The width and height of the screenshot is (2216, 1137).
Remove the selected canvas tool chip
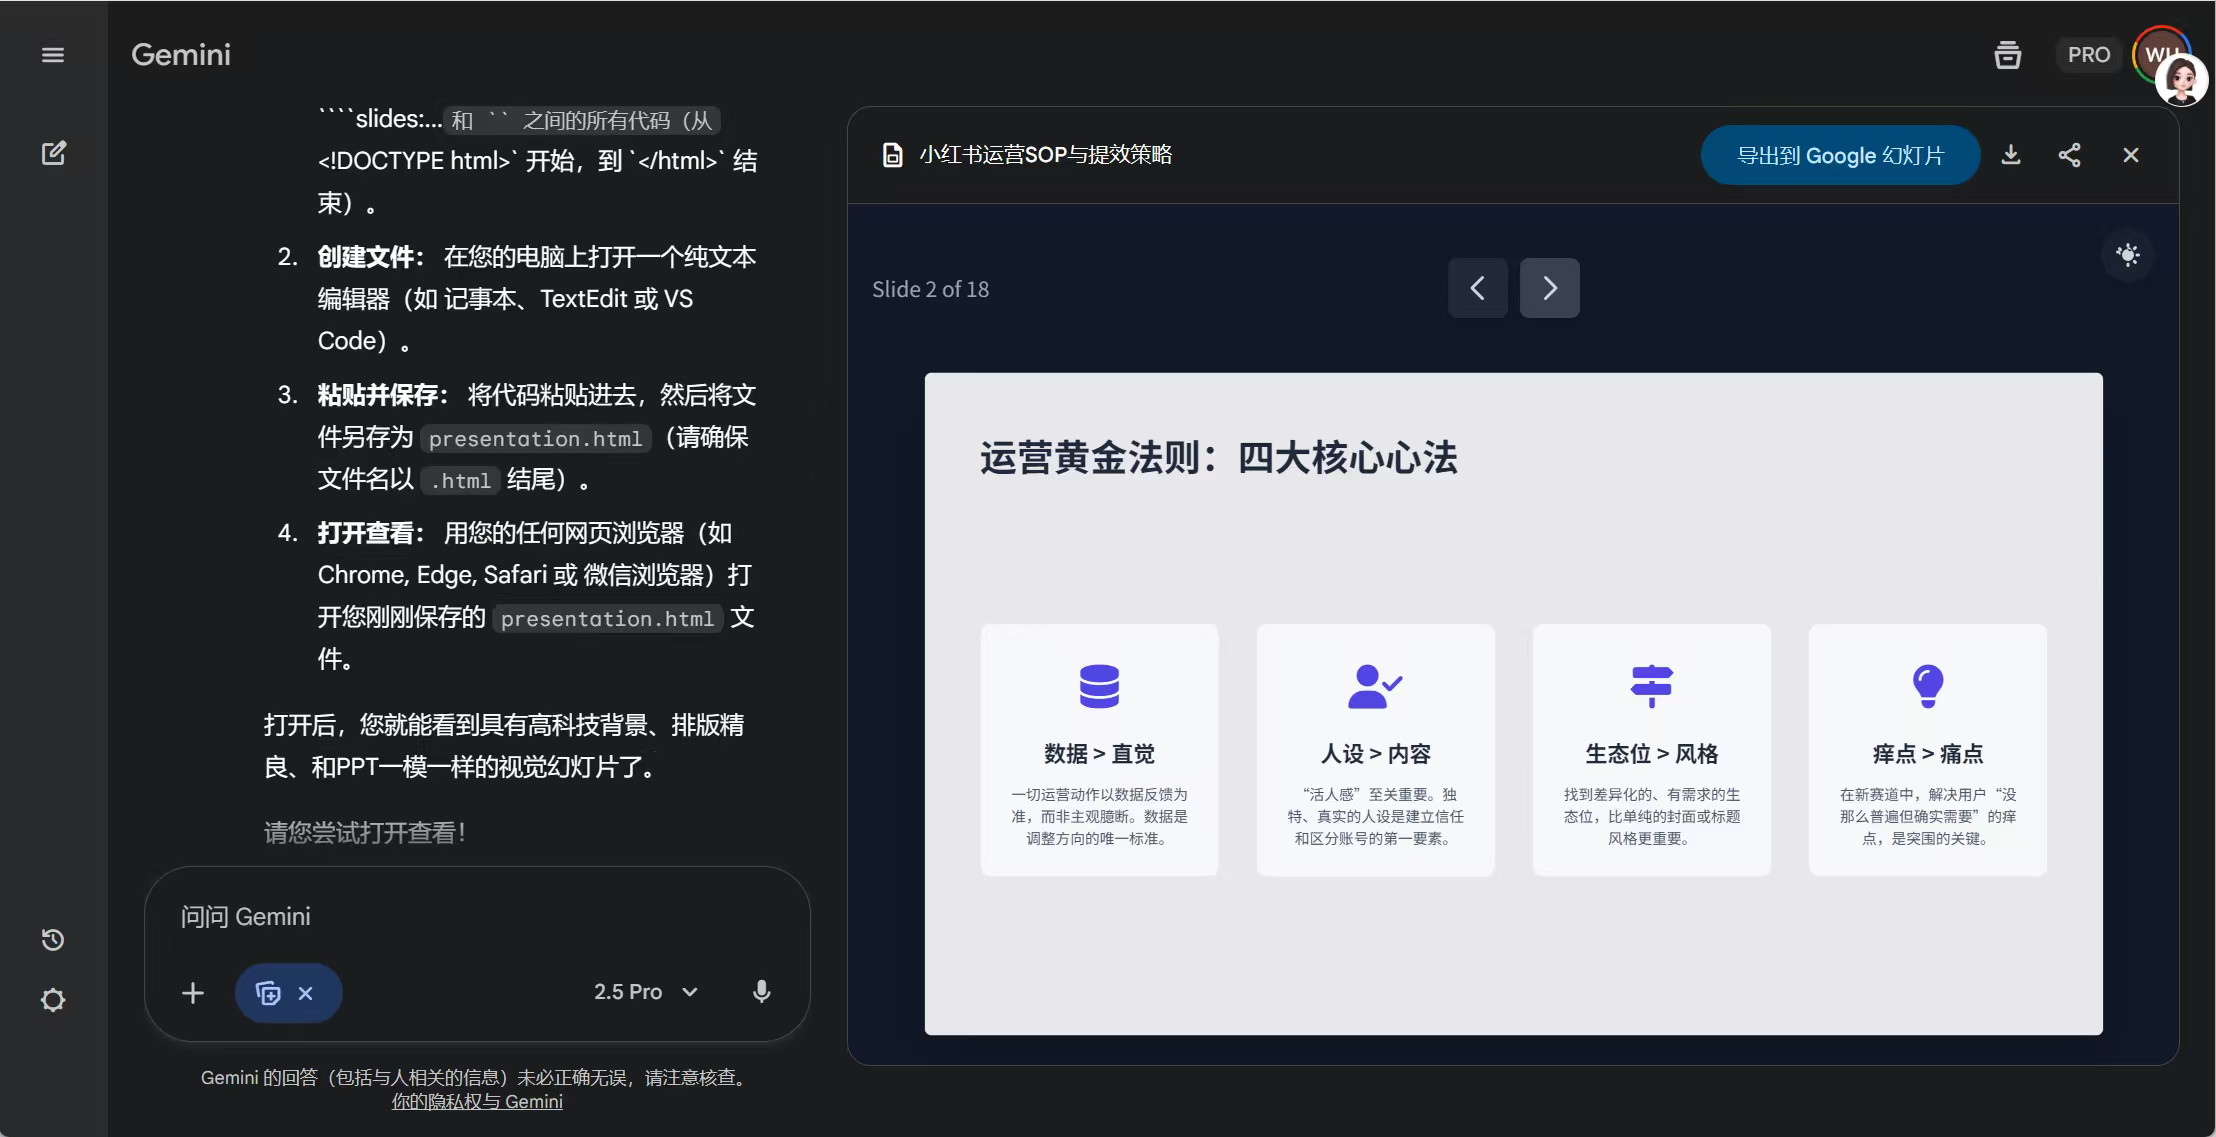coord(306,993)
